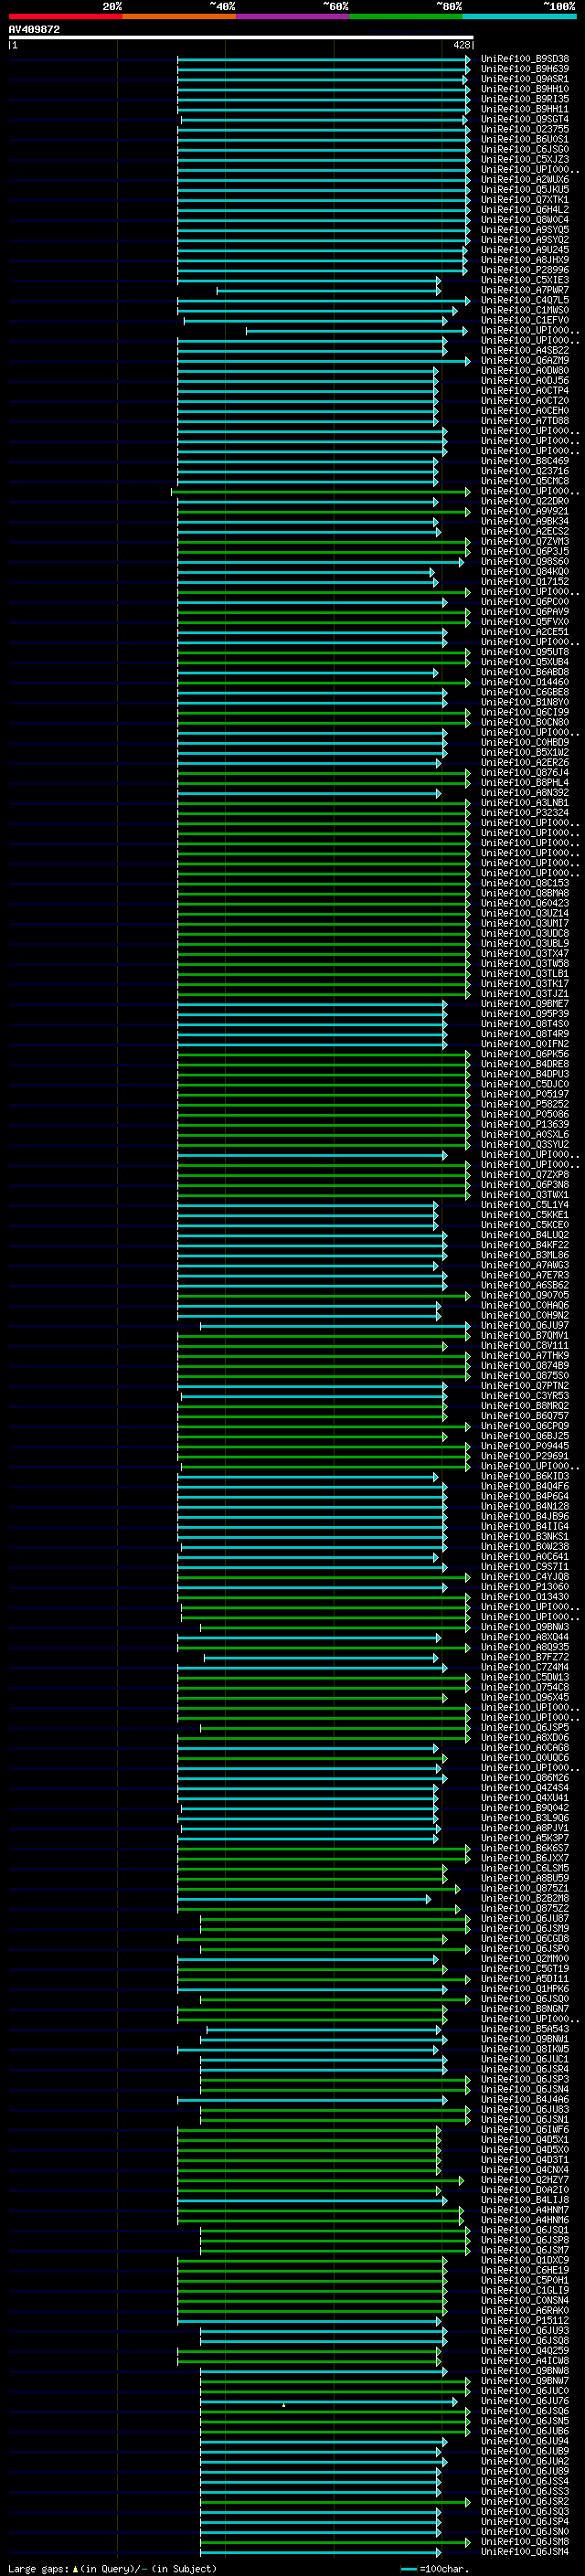This screenshot has height=2576, width=585.
Task: Select hit UniRef100_Q9BME7
Action: click(x=525, y=1004)
